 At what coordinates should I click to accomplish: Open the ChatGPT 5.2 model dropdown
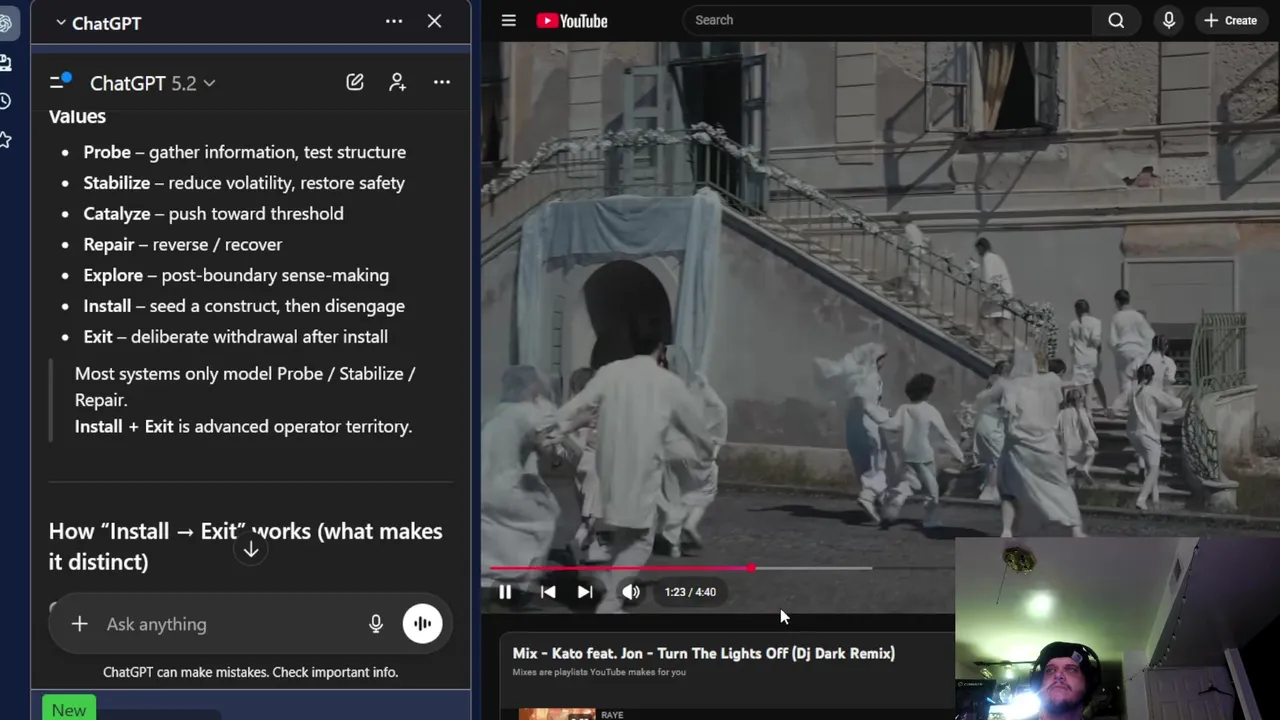click(x=152, y=83)
